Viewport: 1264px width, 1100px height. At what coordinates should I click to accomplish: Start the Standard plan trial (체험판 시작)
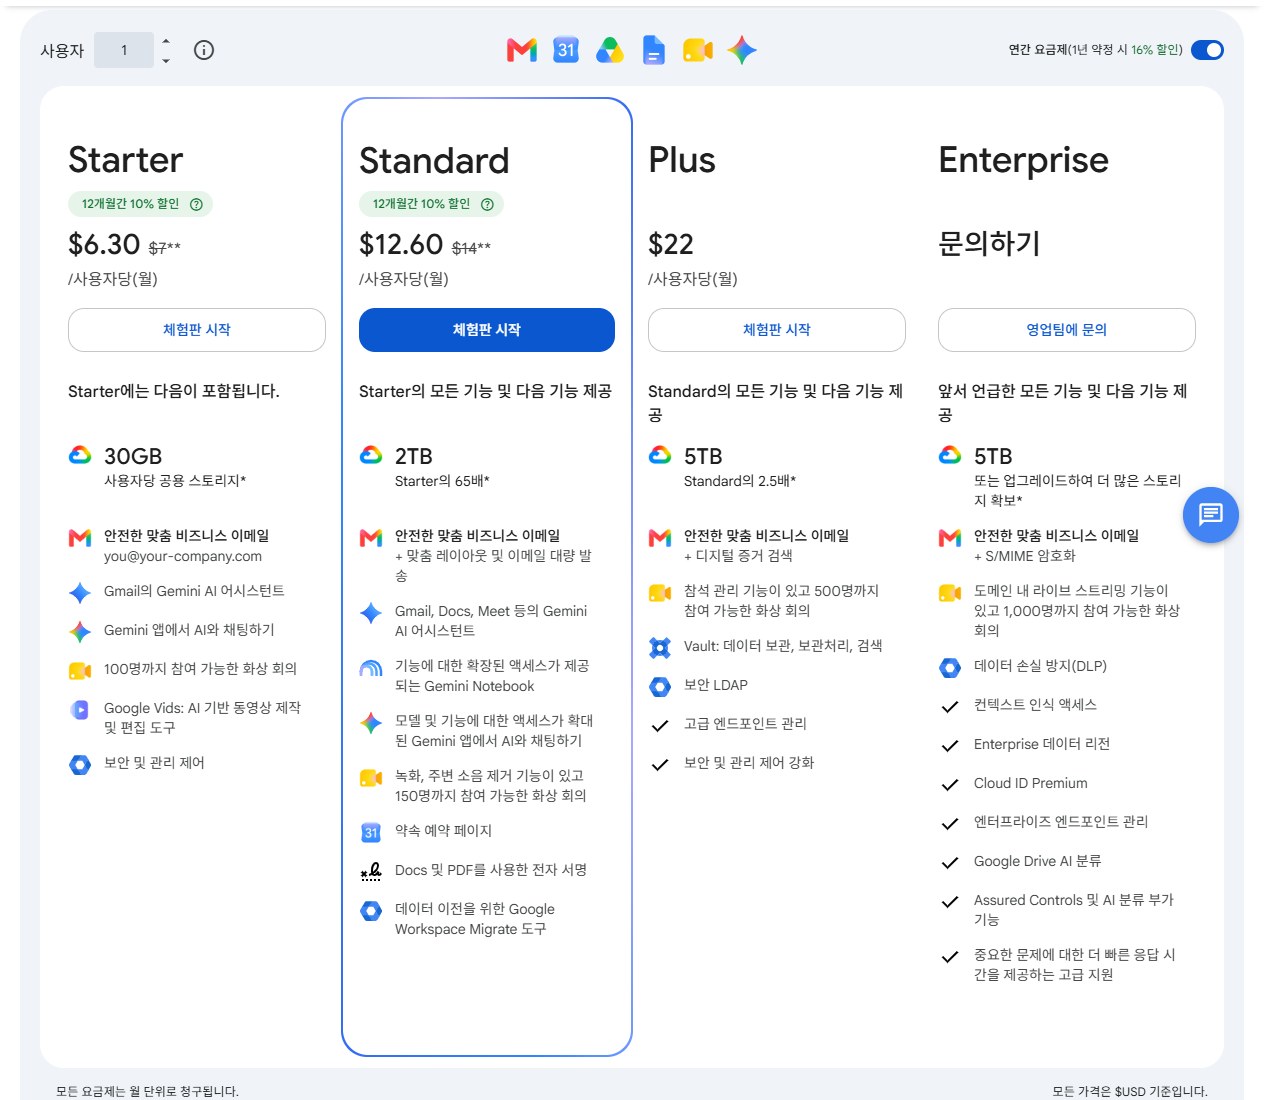[487, 330]
